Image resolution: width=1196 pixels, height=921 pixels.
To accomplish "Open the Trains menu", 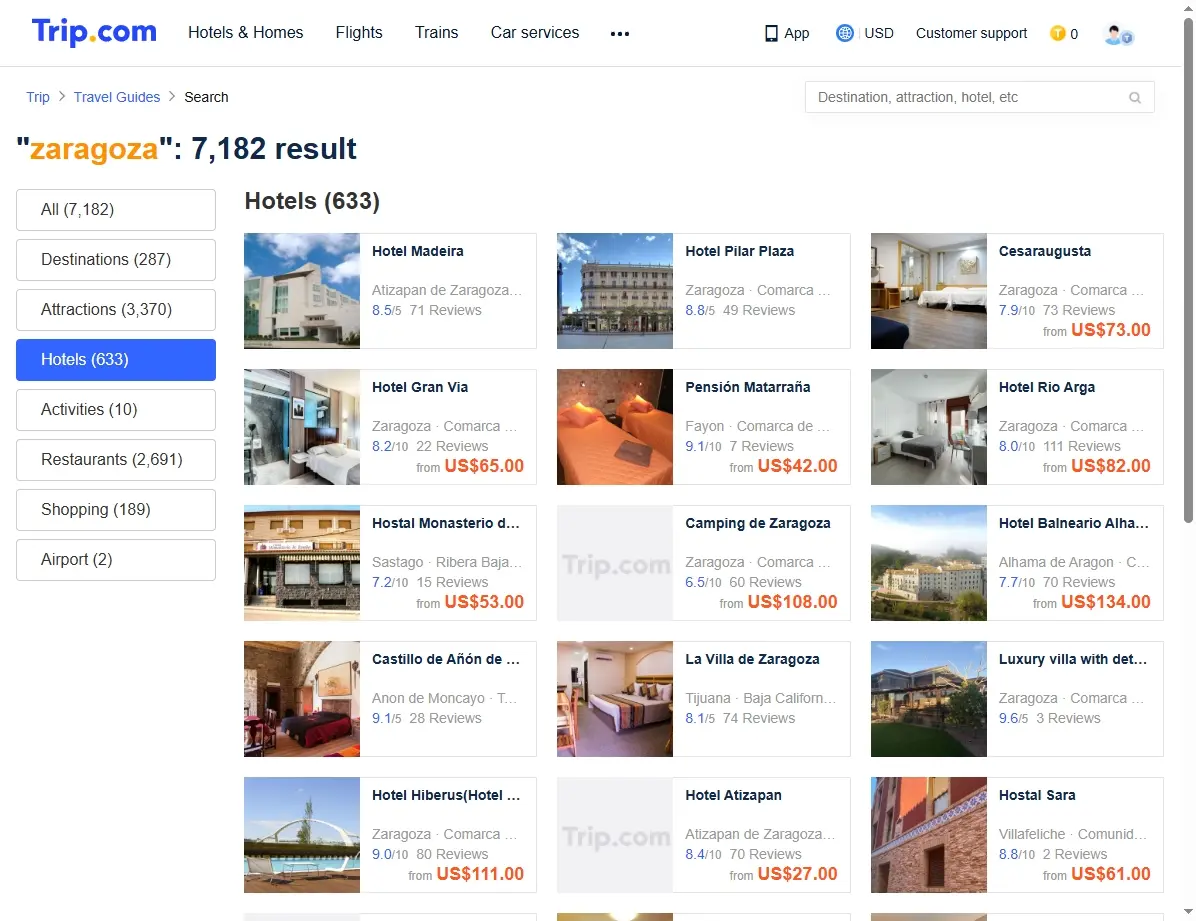I will coord(436,32).
